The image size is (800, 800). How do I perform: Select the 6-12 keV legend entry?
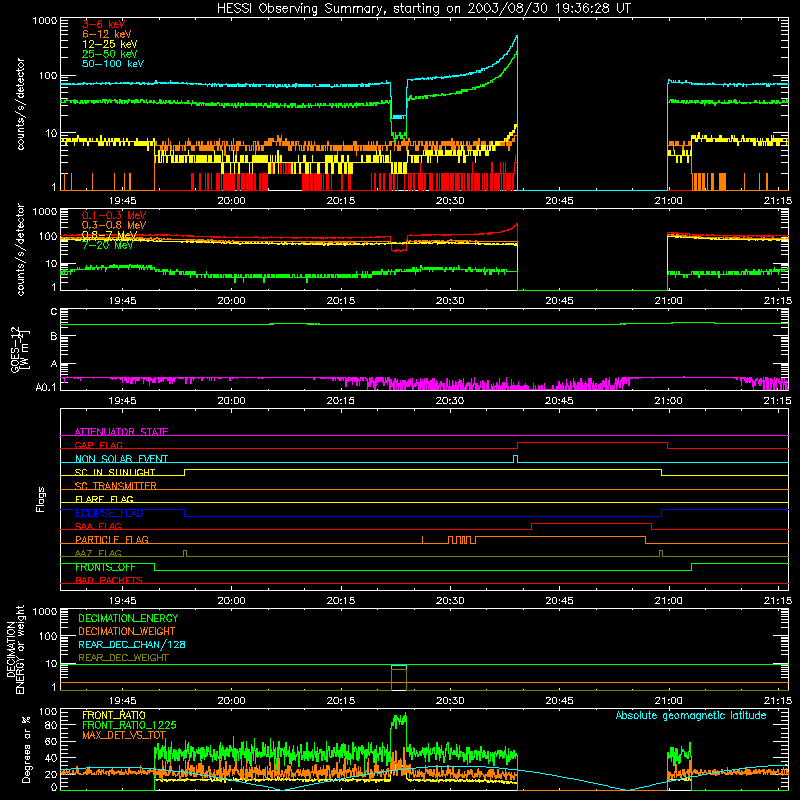pos(107,34)
